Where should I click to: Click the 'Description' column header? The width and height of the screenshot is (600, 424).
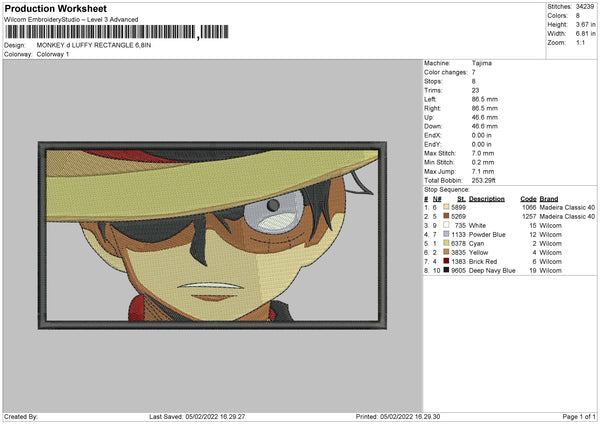[x=487, y=199]
